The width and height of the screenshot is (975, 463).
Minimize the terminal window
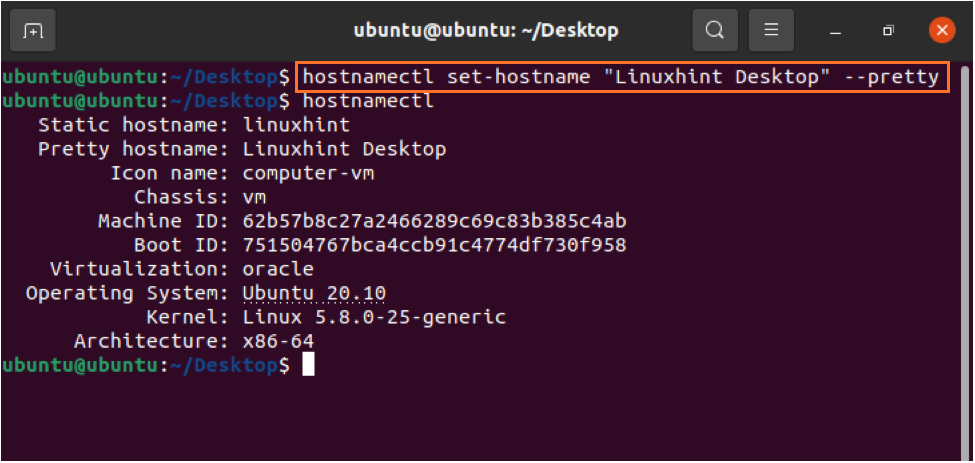836,30
